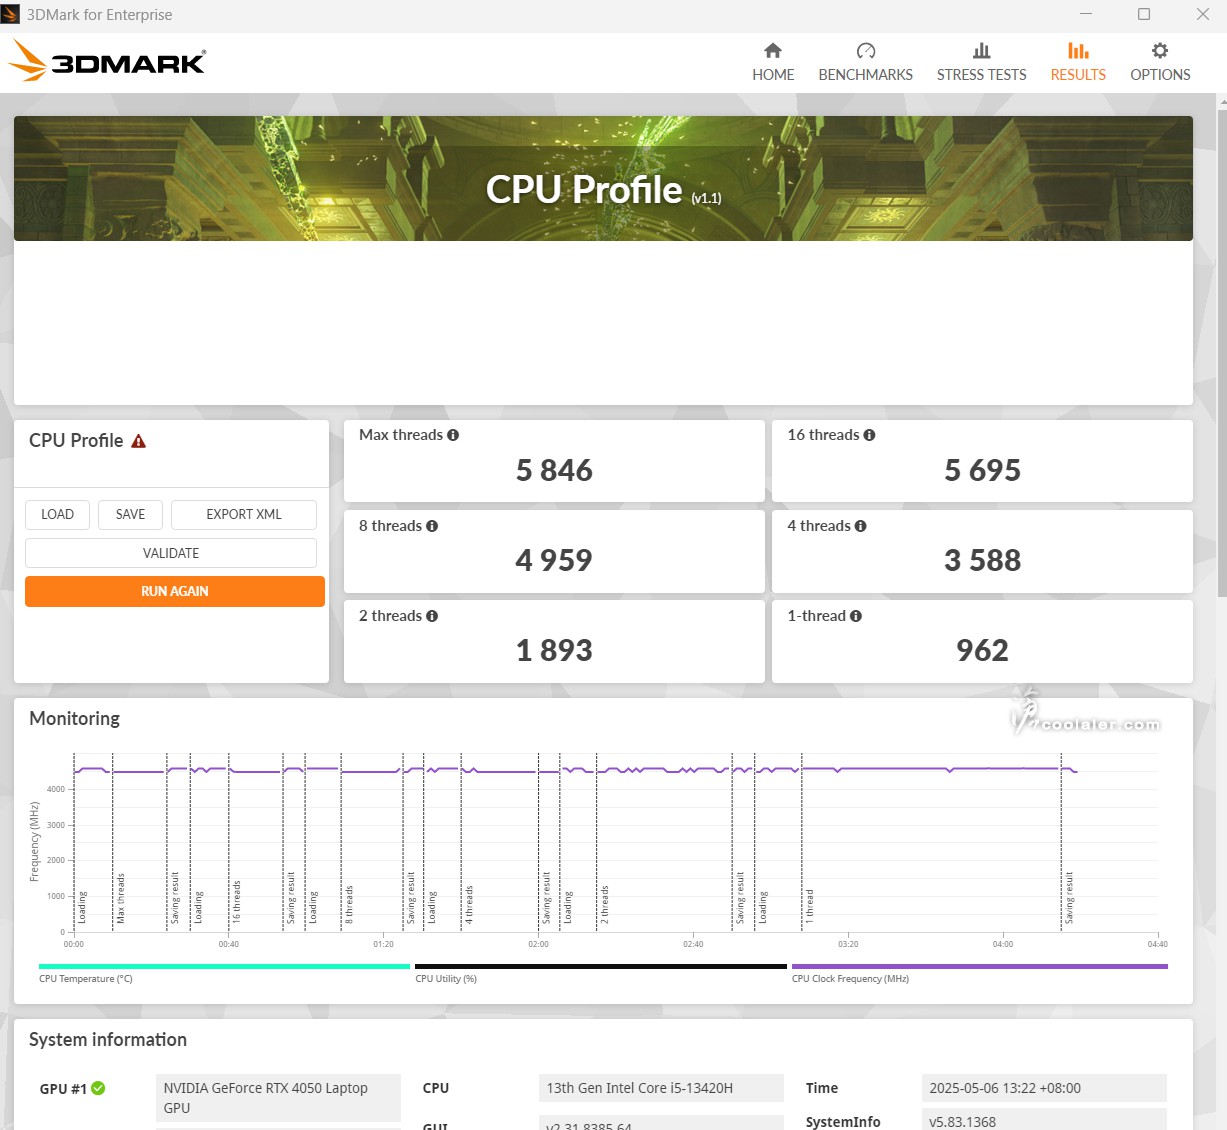Click the VALIDATE button
1227x1130 pixels.
coord(171,553)
